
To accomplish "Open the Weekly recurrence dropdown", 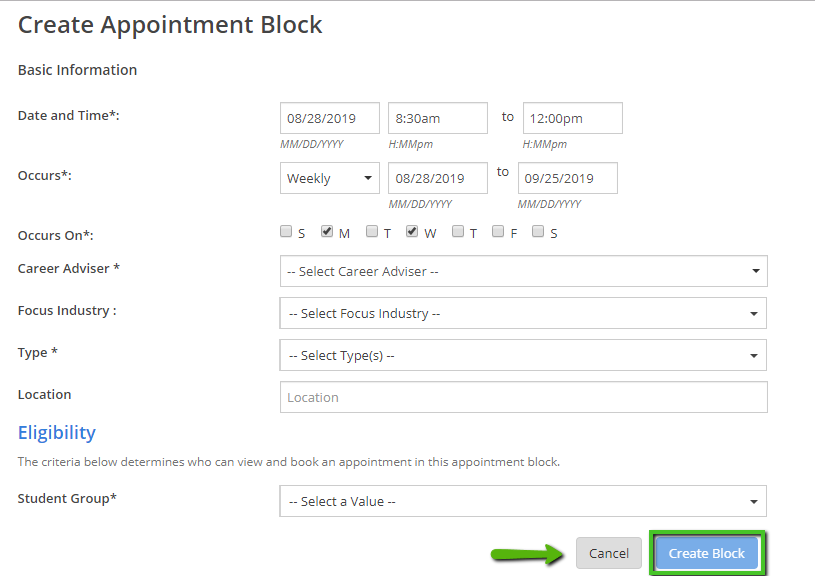I will pyautogui.click(x=329, y=178).
